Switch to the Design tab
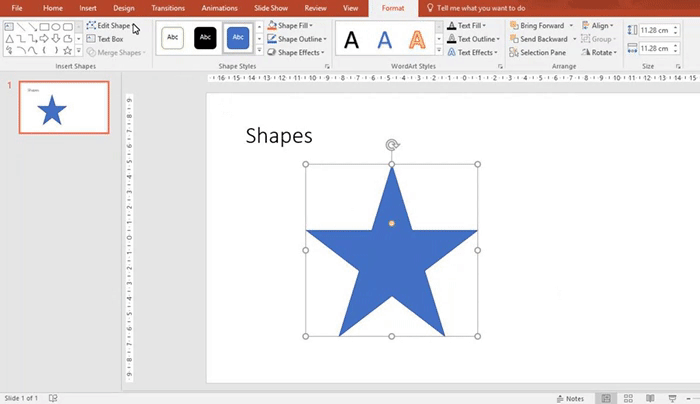The image size is (700, 404). point(124,8)
